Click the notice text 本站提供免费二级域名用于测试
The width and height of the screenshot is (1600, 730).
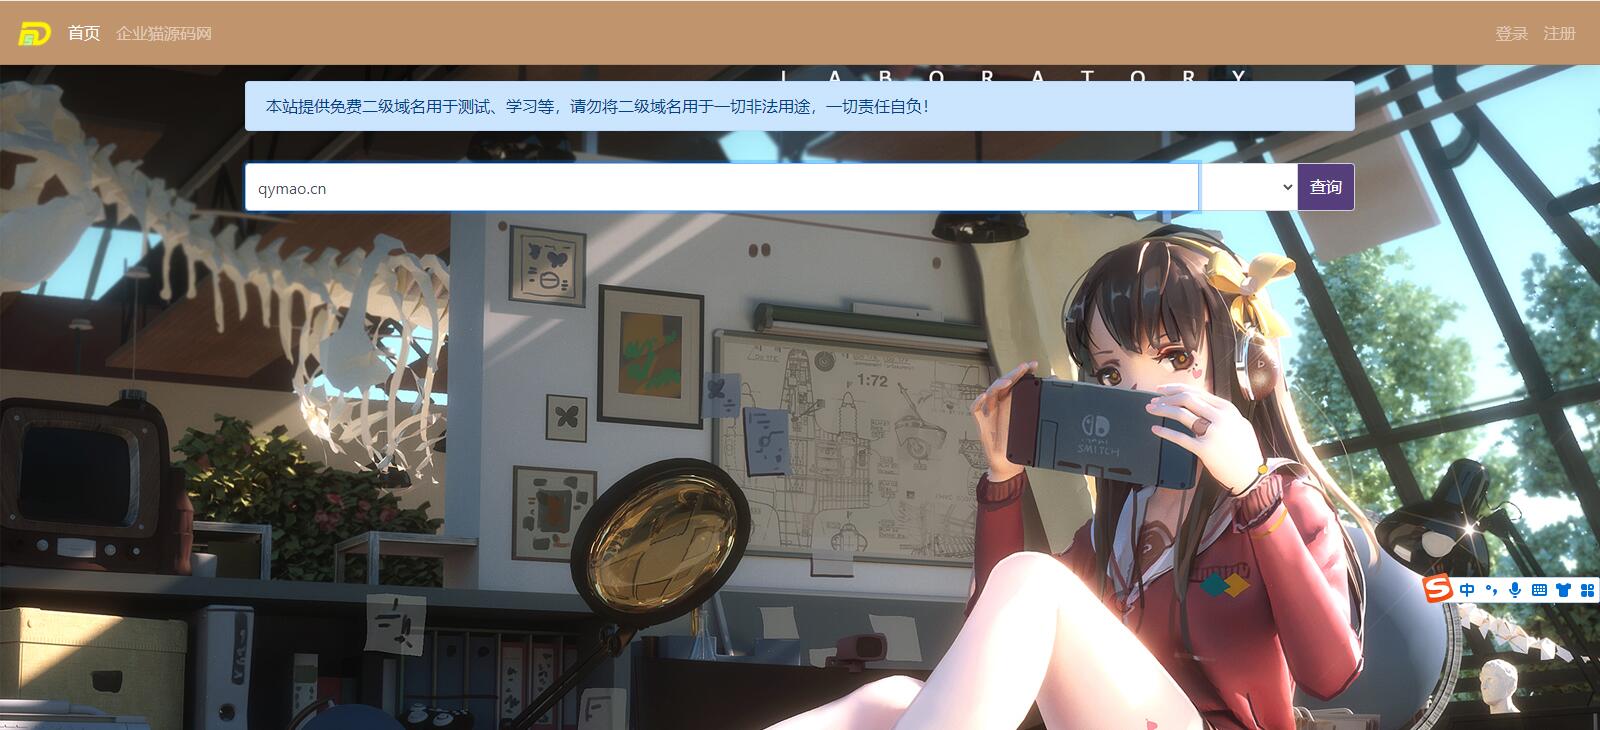tap(378, 106)
